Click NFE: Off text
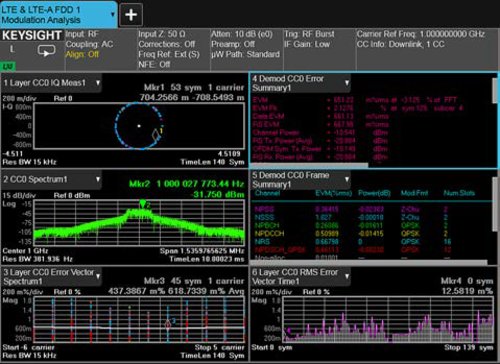Screen dimensions: 500x364 pyautogui.click(x=154, y=64)
